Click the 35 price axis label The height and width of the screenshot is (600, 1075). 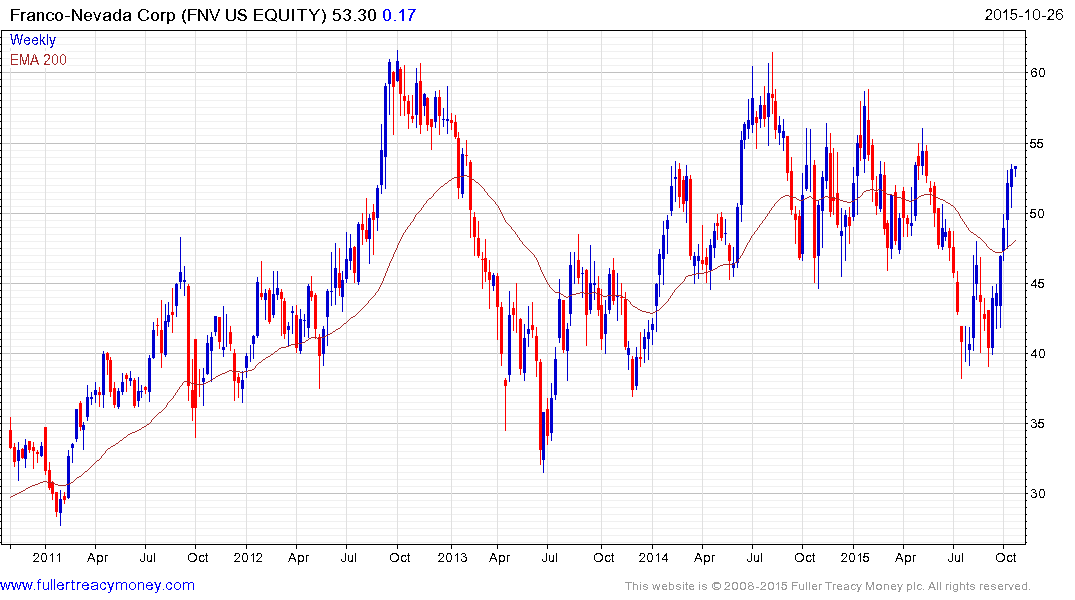1037,424
